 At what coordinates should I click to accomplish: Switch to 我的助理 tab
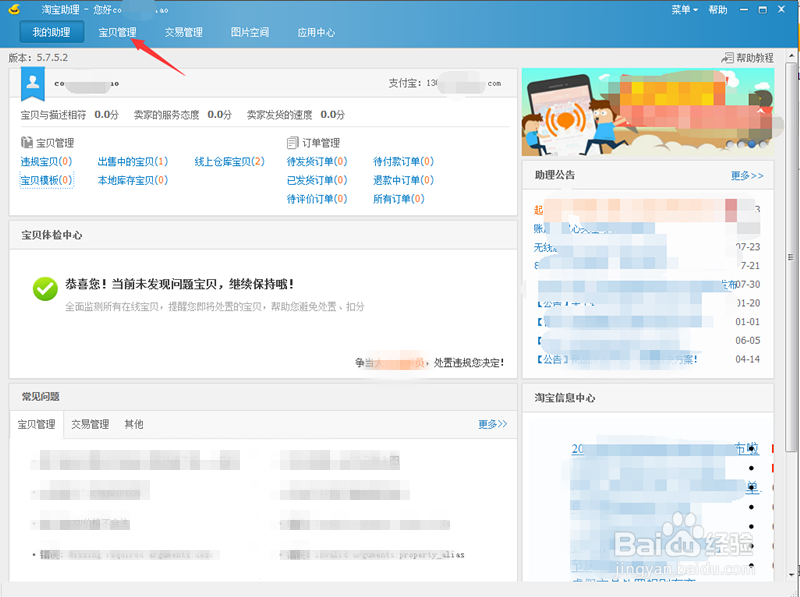click(52, 32)
